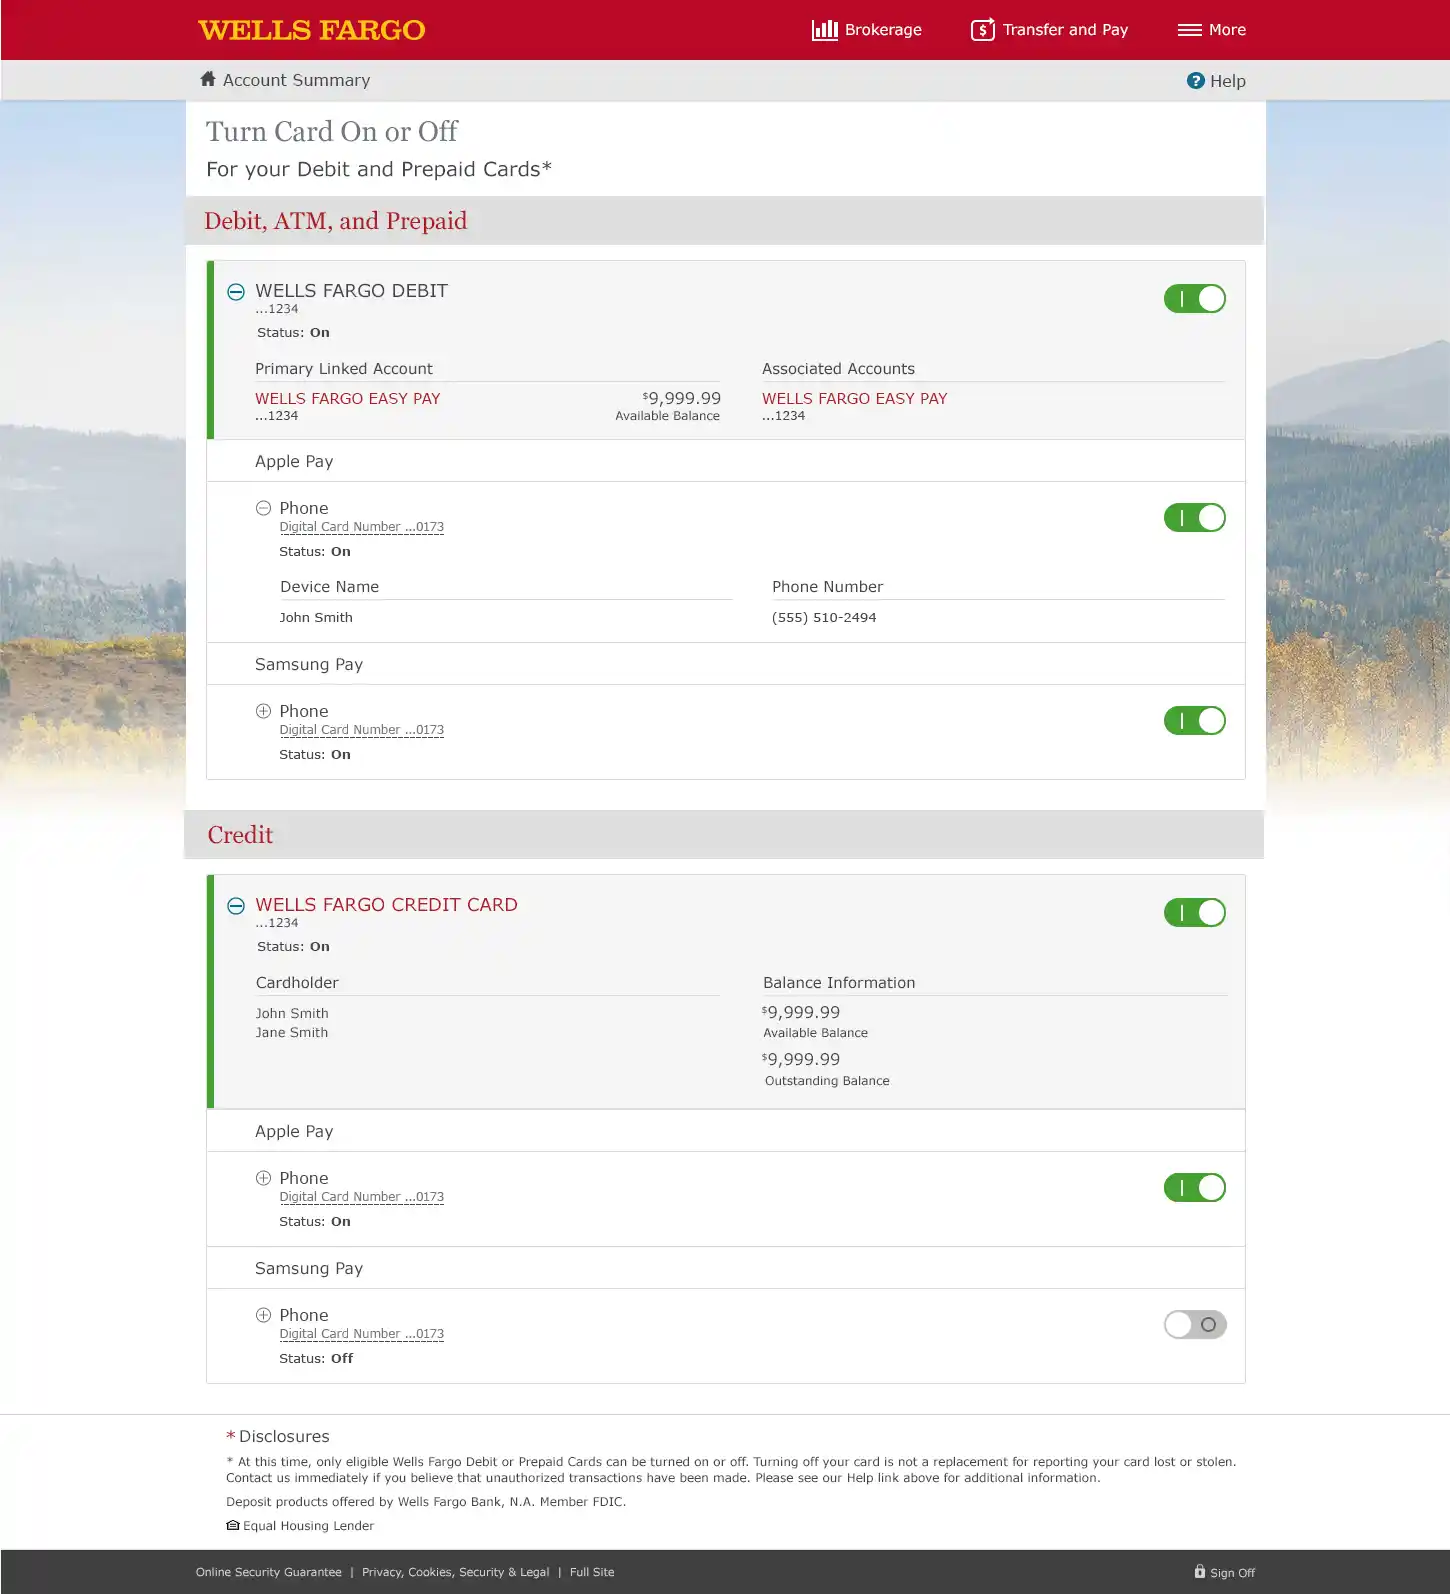Open the Help link
The image size is (1450, 1594).
(1216, 81)
